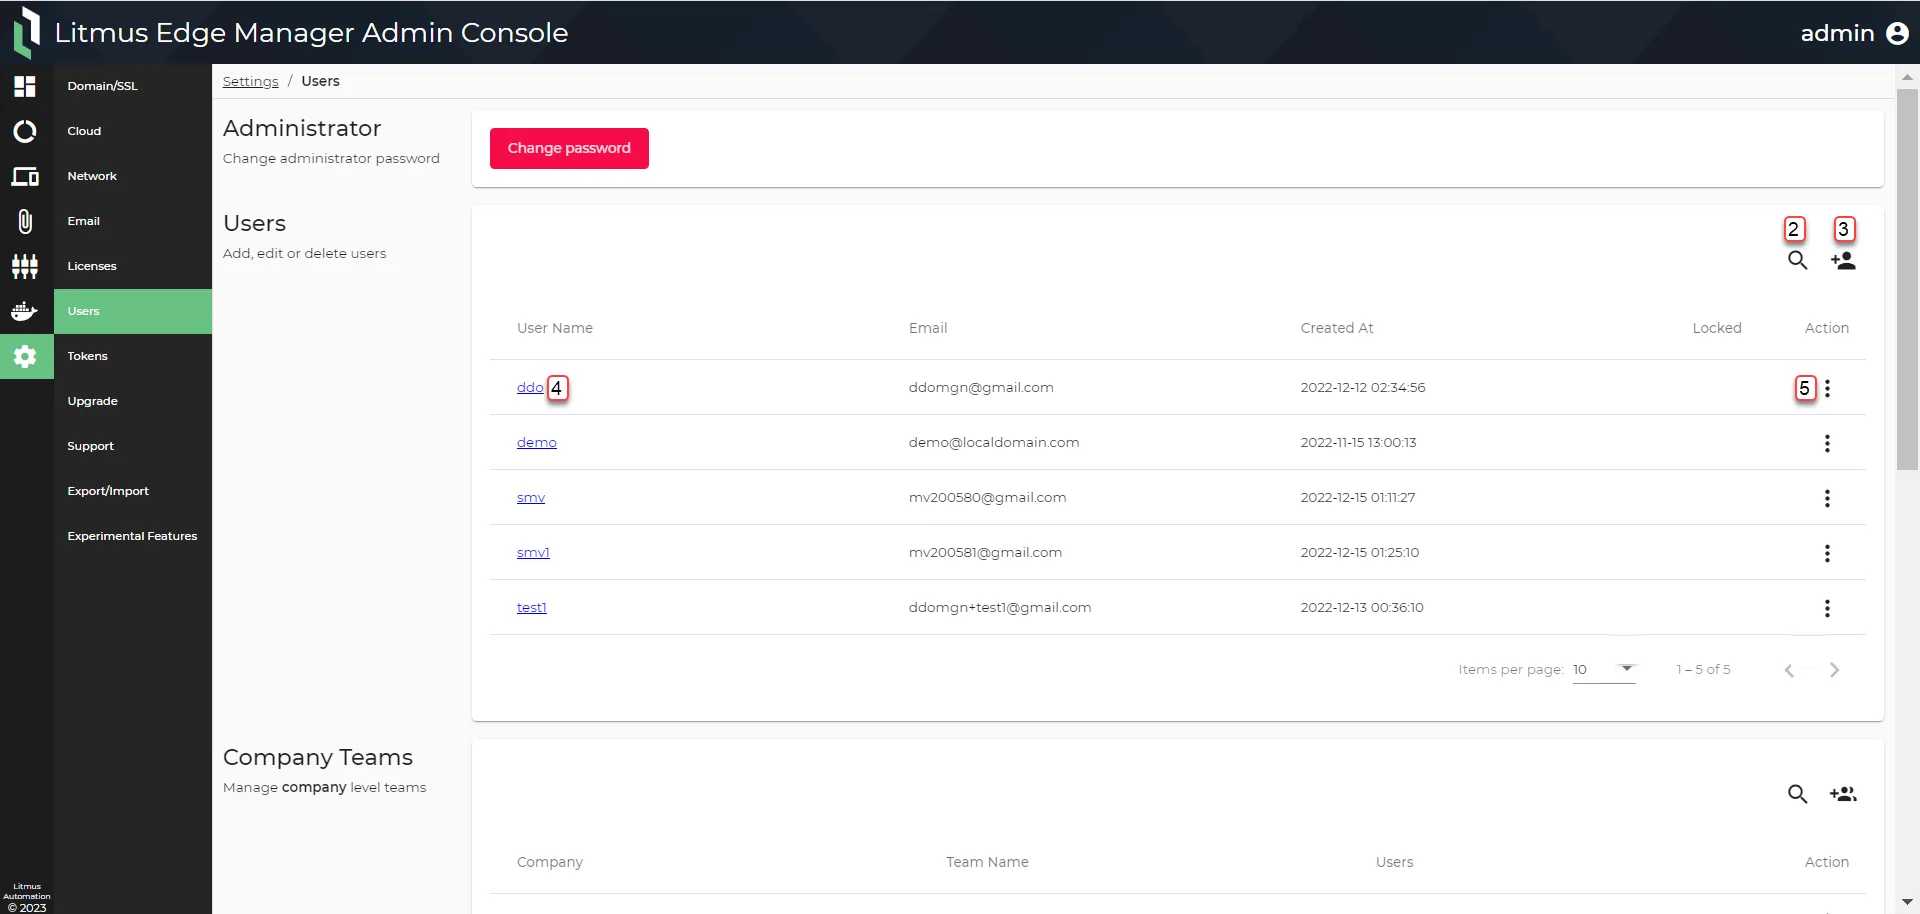Click the page vertical scrollbar thumb
This screenshot has height=914, width=1920.
pos(1907,279)
